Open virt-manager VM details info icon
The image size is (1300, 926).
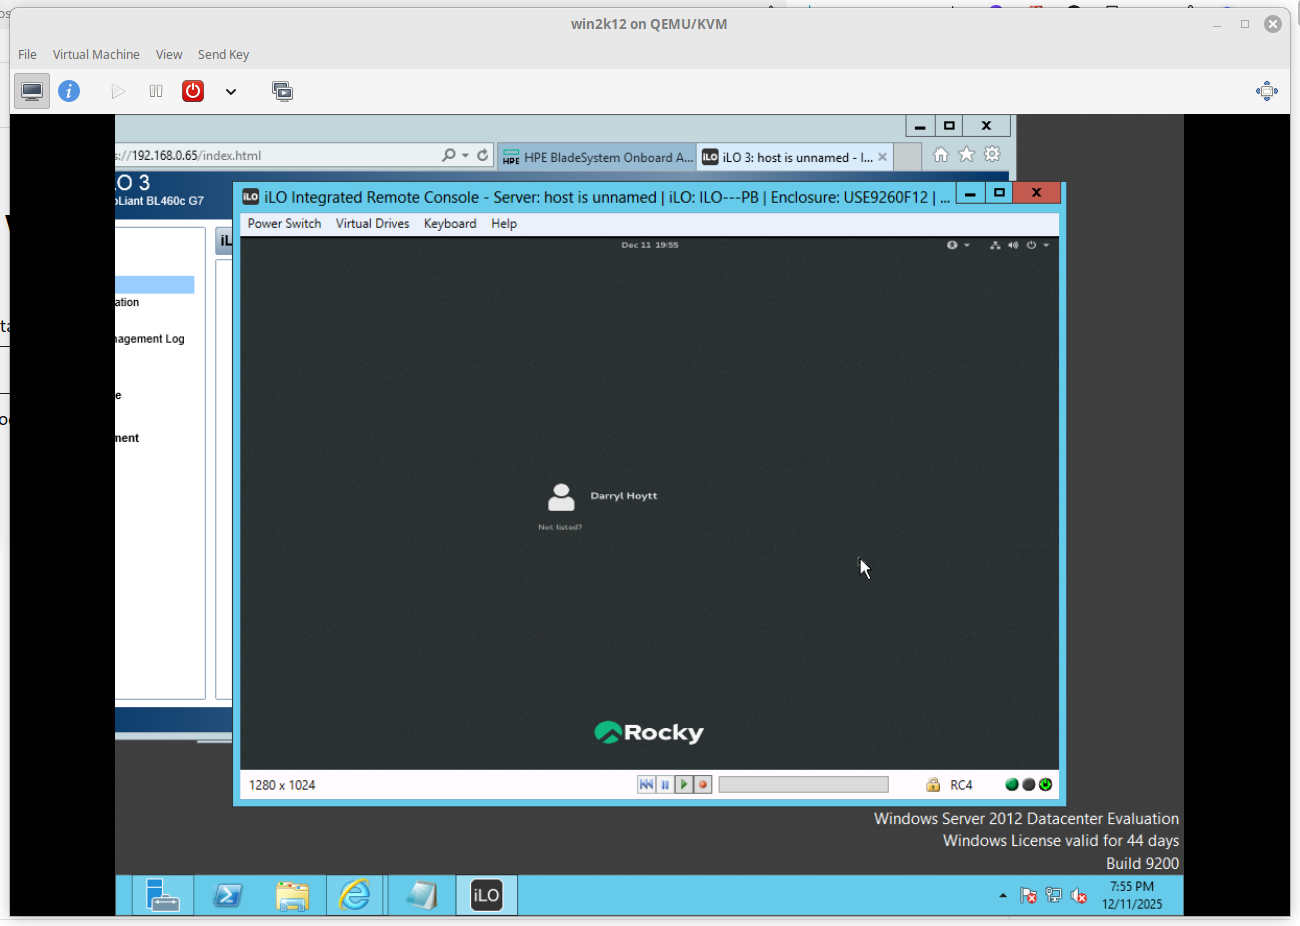[69, 91]
